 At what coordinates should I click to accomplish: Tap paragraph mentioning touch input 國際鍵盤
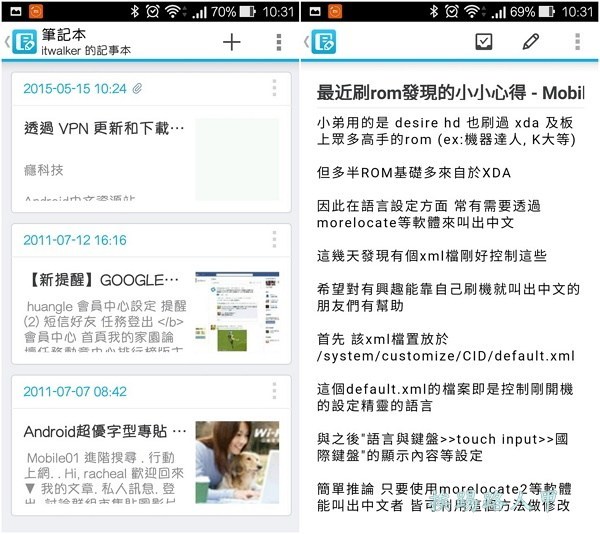pyautogui.click(x=443, y=447)
